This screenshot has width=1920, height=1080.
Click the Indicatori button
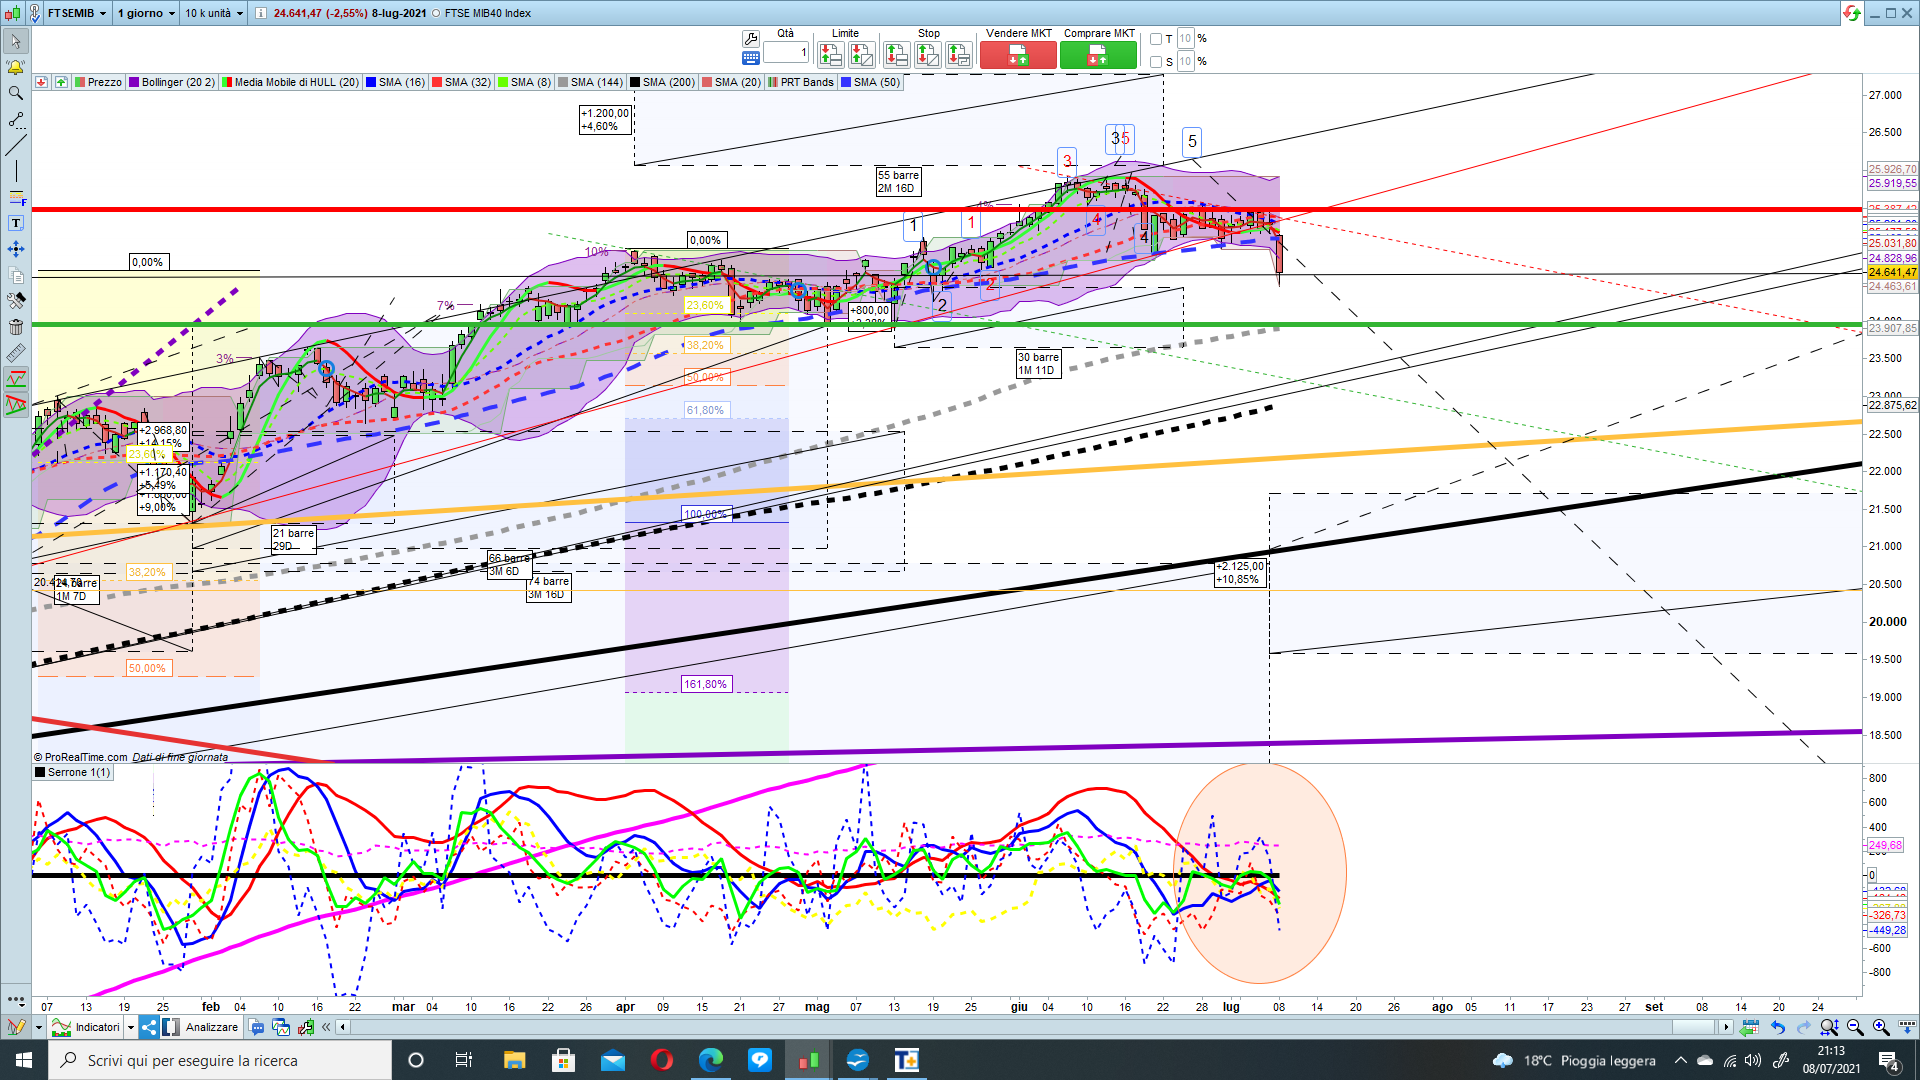point(87,1027)
